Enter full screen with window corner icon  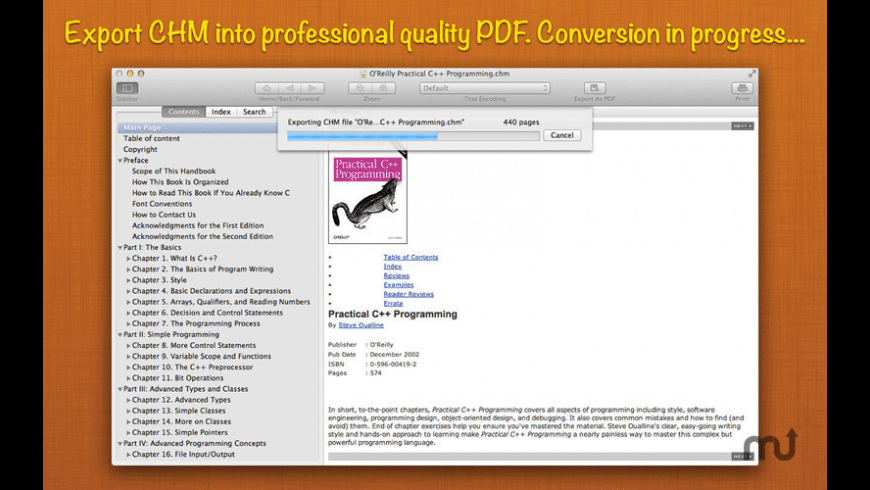point(752,73)
